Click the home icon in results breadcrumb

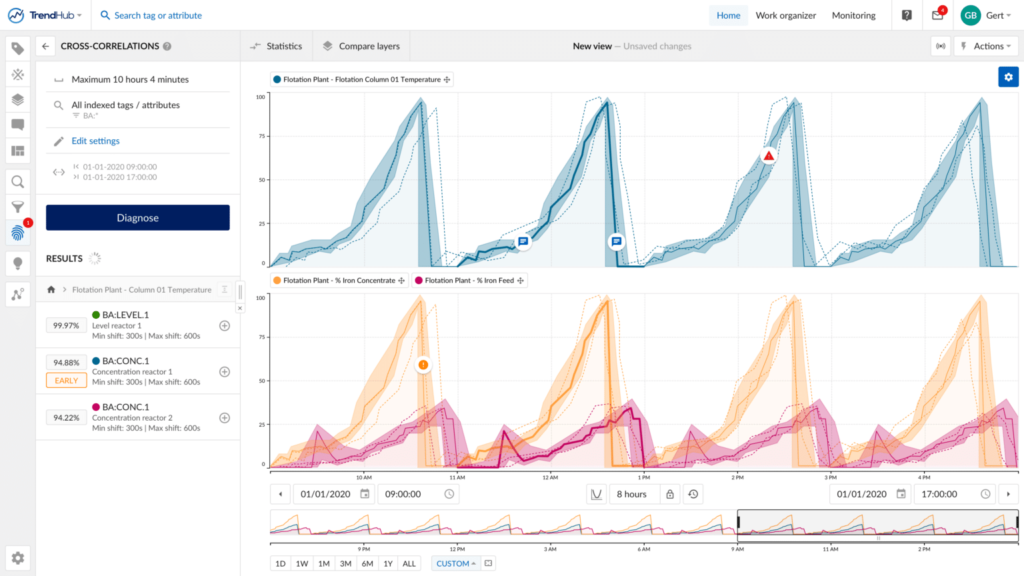point(51,289)
